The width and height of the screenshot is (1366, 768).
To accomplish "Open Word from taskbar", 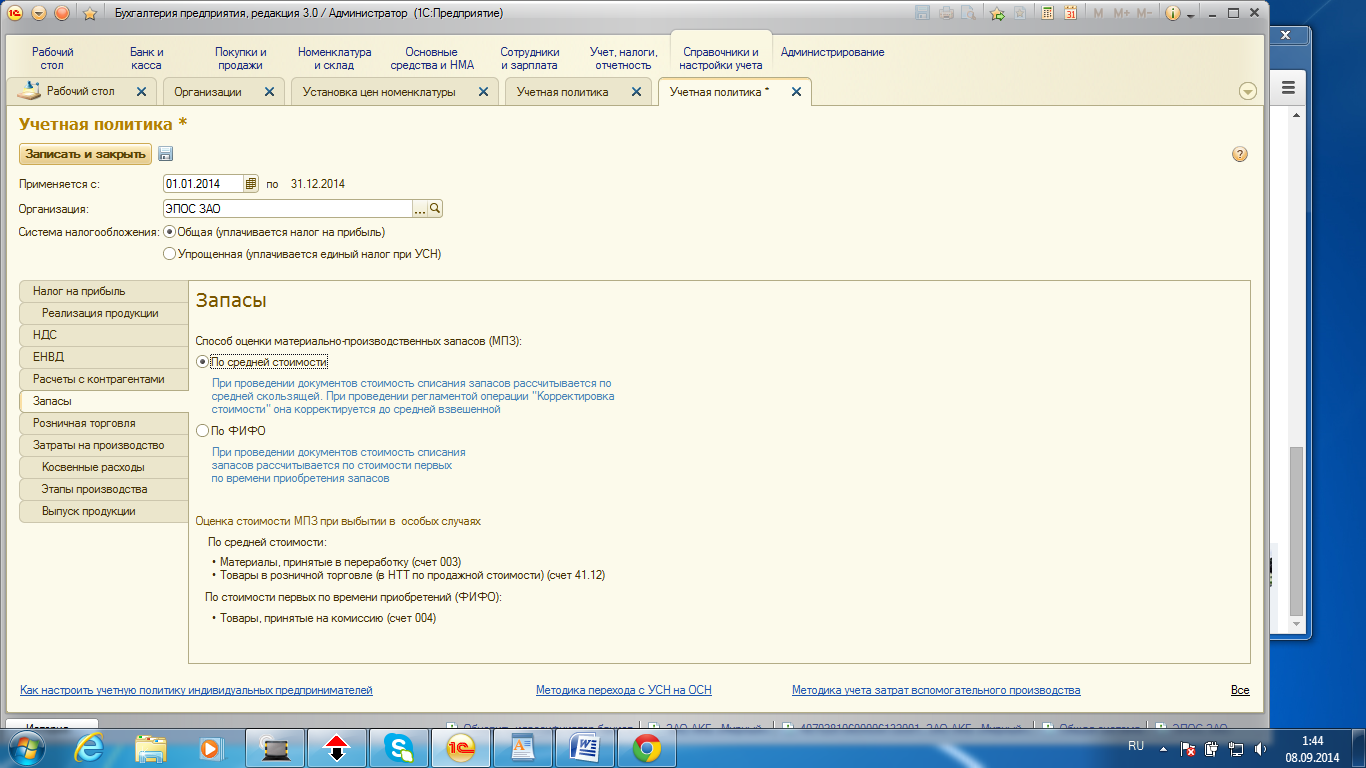I will coord(585,747).
